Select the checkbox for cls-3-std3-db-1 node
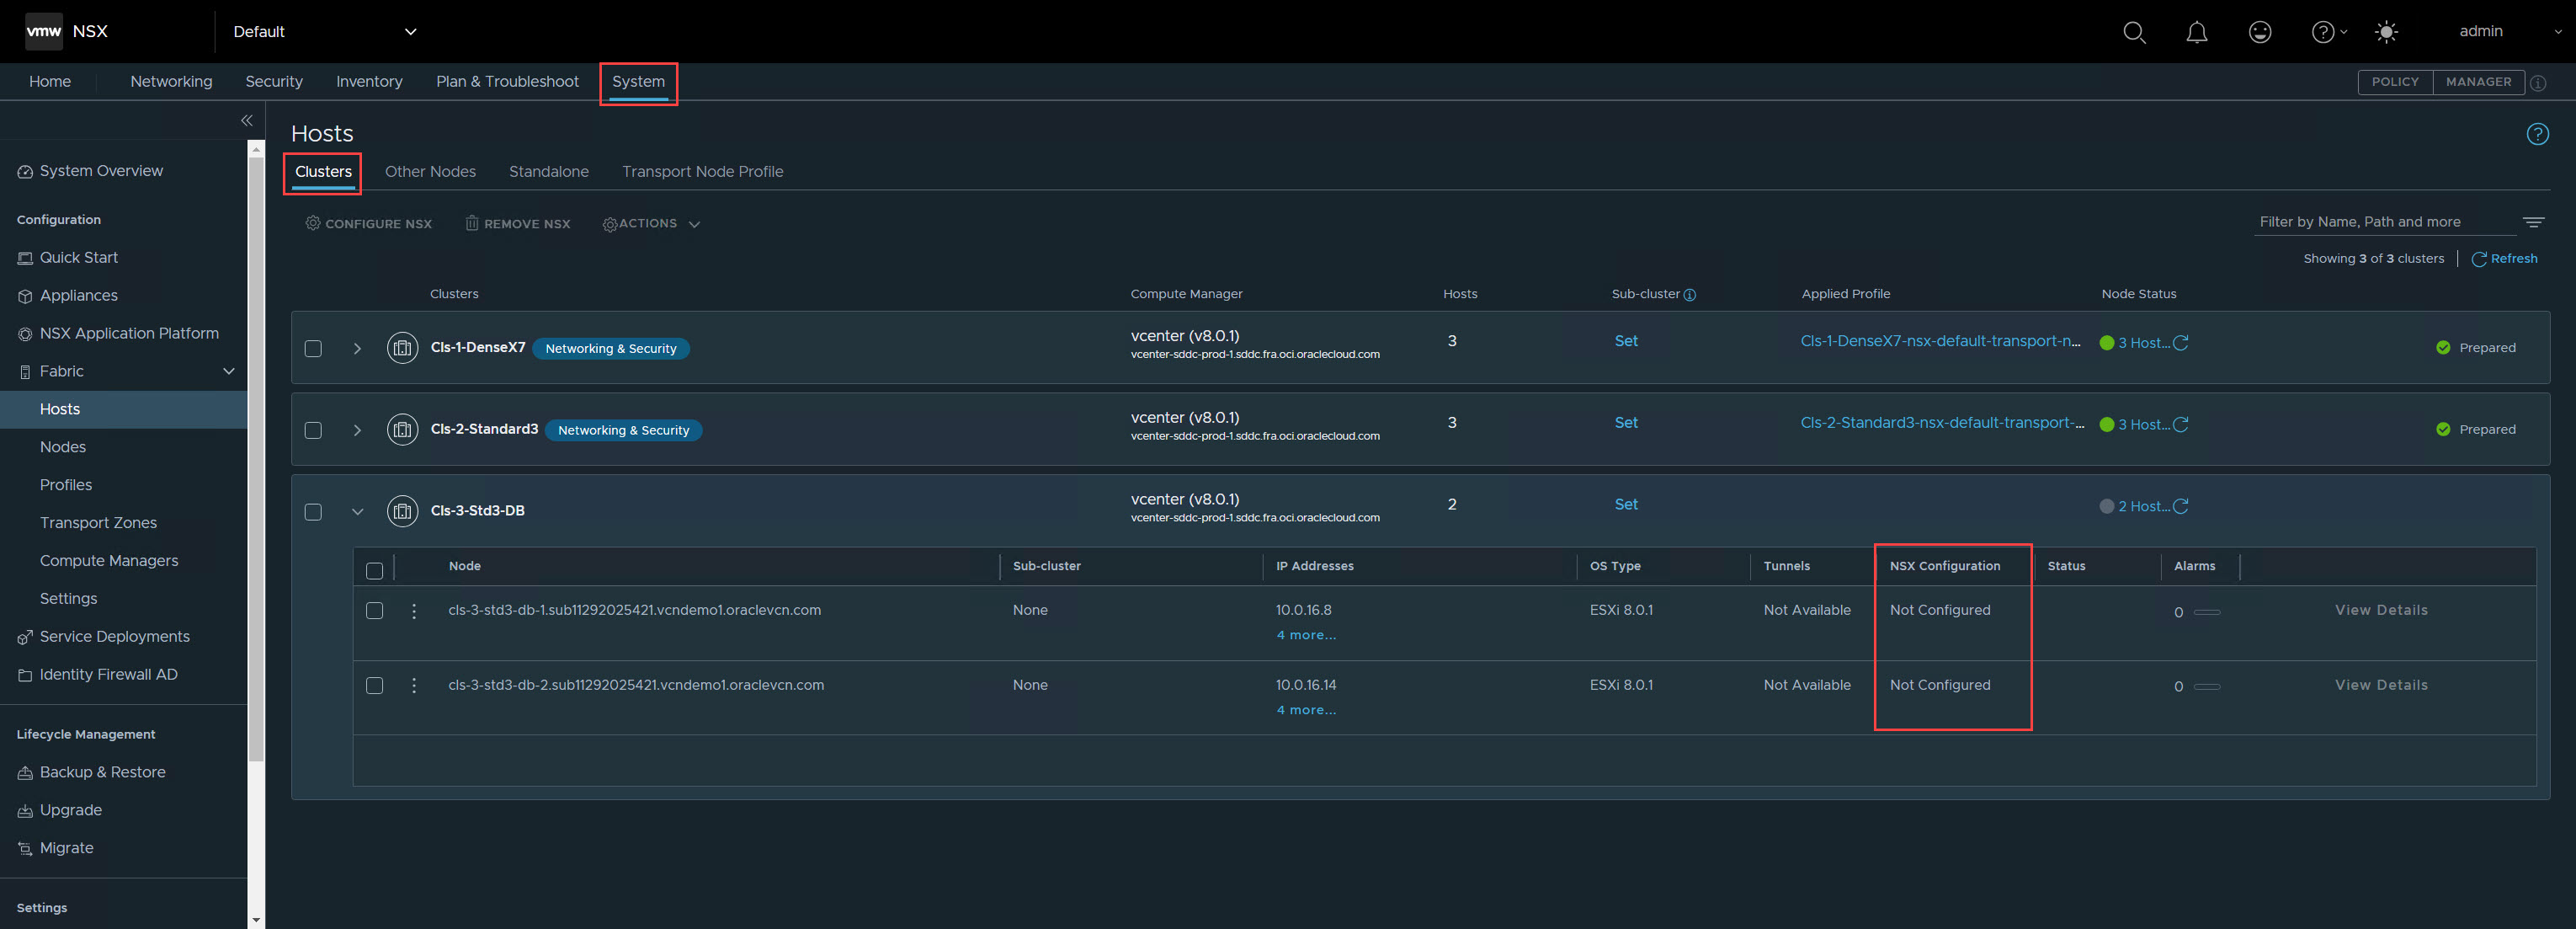Screen dimensions: 2576x929 [373, 610]
